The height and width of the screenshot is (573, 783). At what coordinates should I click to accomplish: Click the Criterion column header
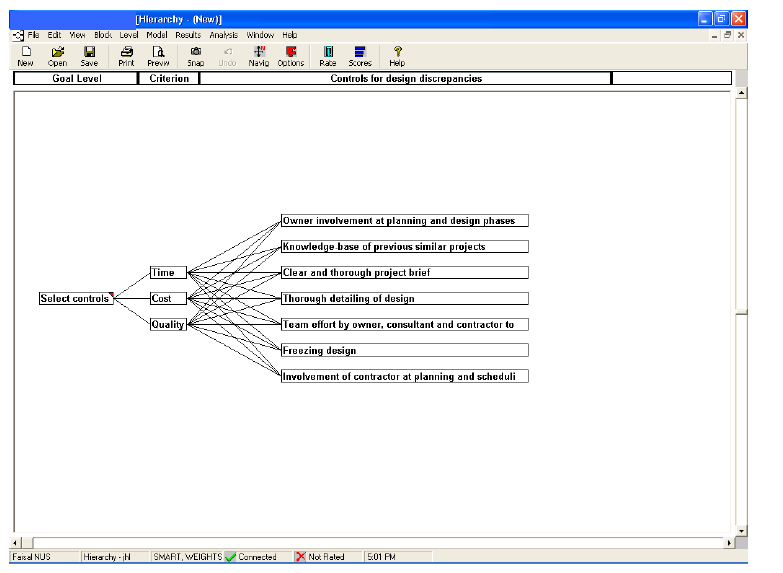coord(169,78)
